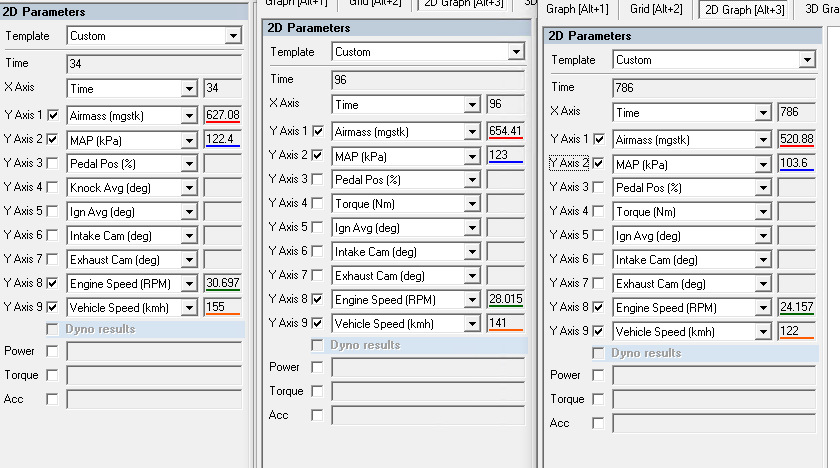The image size is (840, 468).
Task: Click the Engine Speed value showing 30.697
Action: (x=222, y=283)
